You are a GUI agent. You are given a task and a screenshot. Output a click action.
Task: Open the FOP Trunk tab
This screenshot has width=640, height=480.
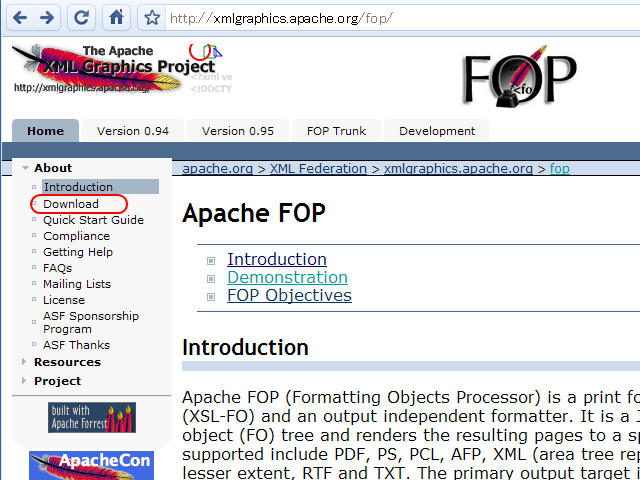[337, 131]
